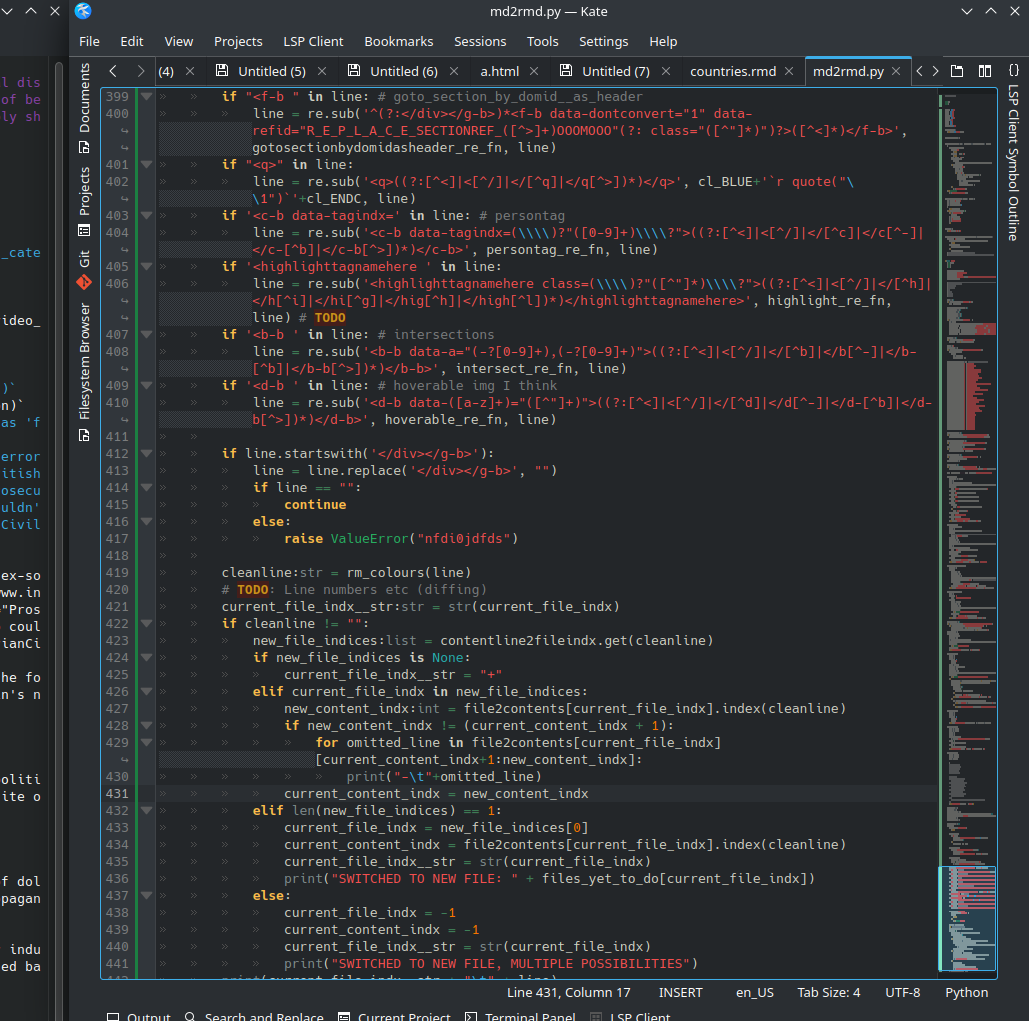Open the UTF-8 encoding selector
This screenshot has width=1029, height=1021.
click(902, 993)
